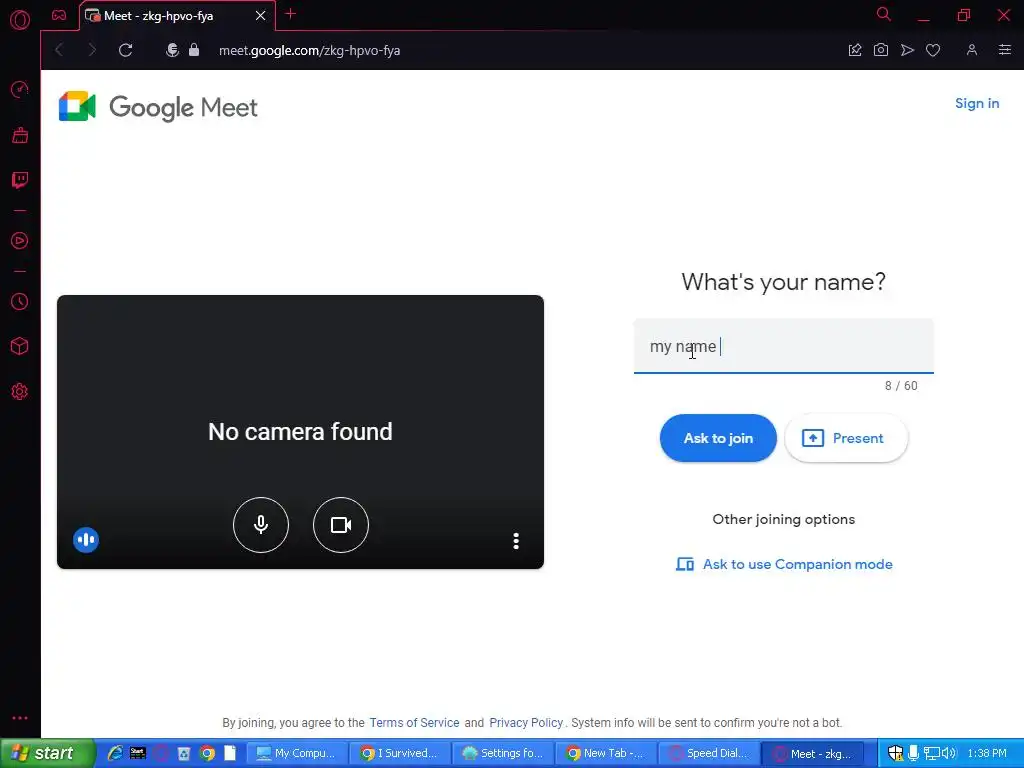
Task: Click Ask to join button
Action: [x=718, y=438]
